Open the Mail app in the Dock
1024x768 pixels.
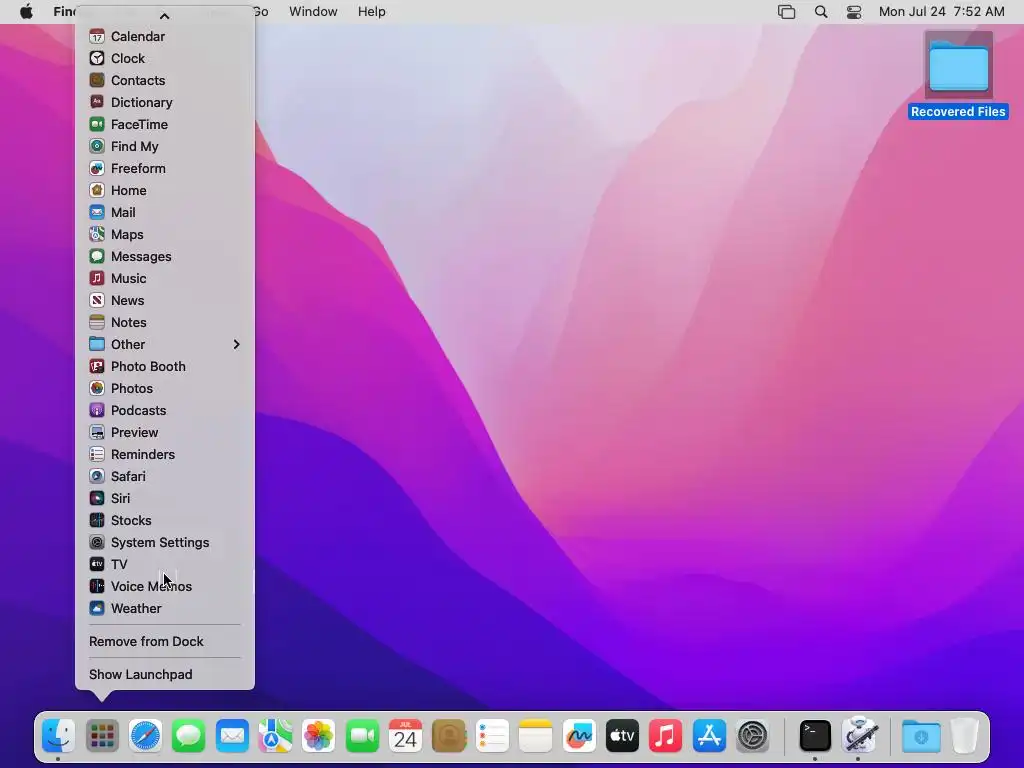point(232,736)
